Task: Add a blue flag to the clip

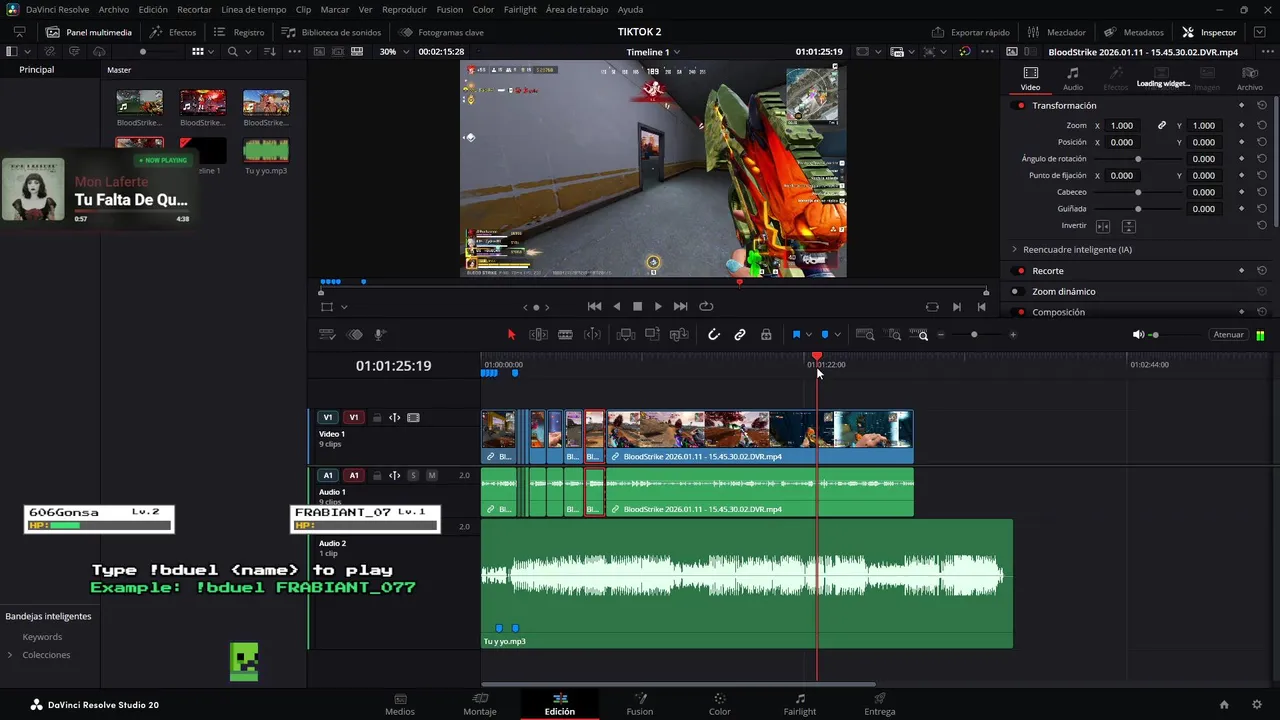Action: click(797, 335)
